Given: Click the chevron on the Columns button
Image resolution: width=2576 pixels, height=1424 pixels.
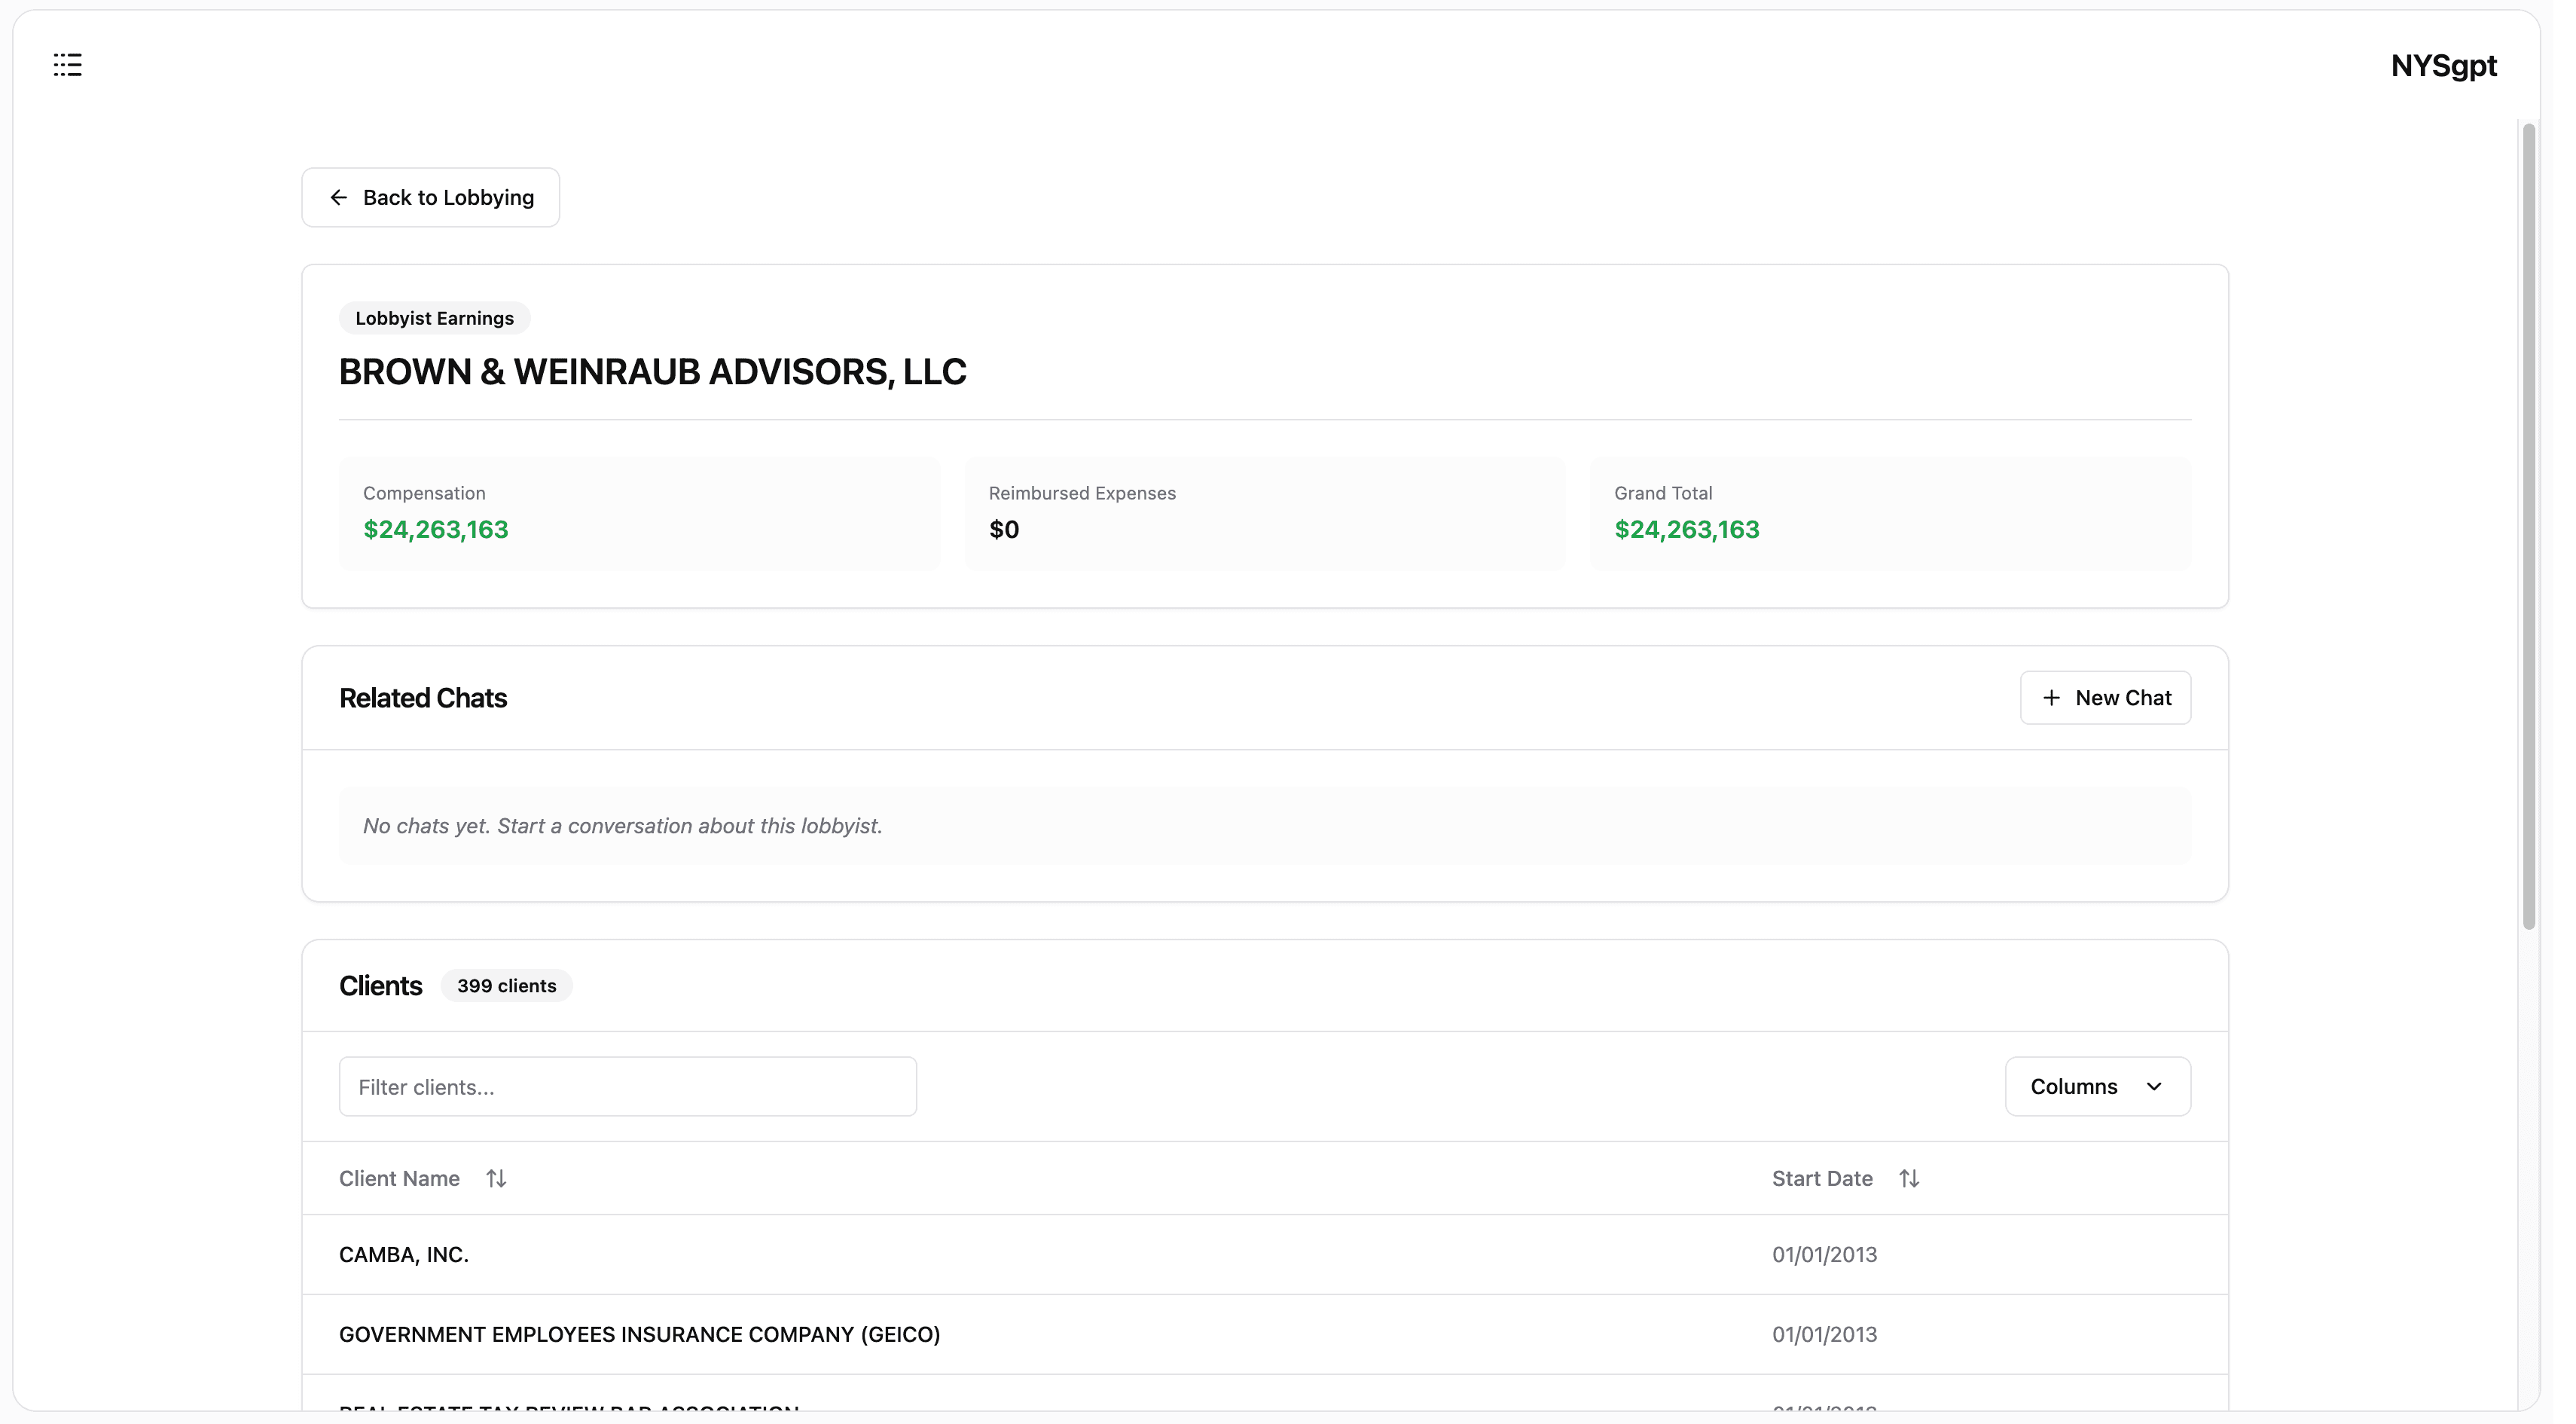Looking at the screenshot, I should (2155, 1086).
